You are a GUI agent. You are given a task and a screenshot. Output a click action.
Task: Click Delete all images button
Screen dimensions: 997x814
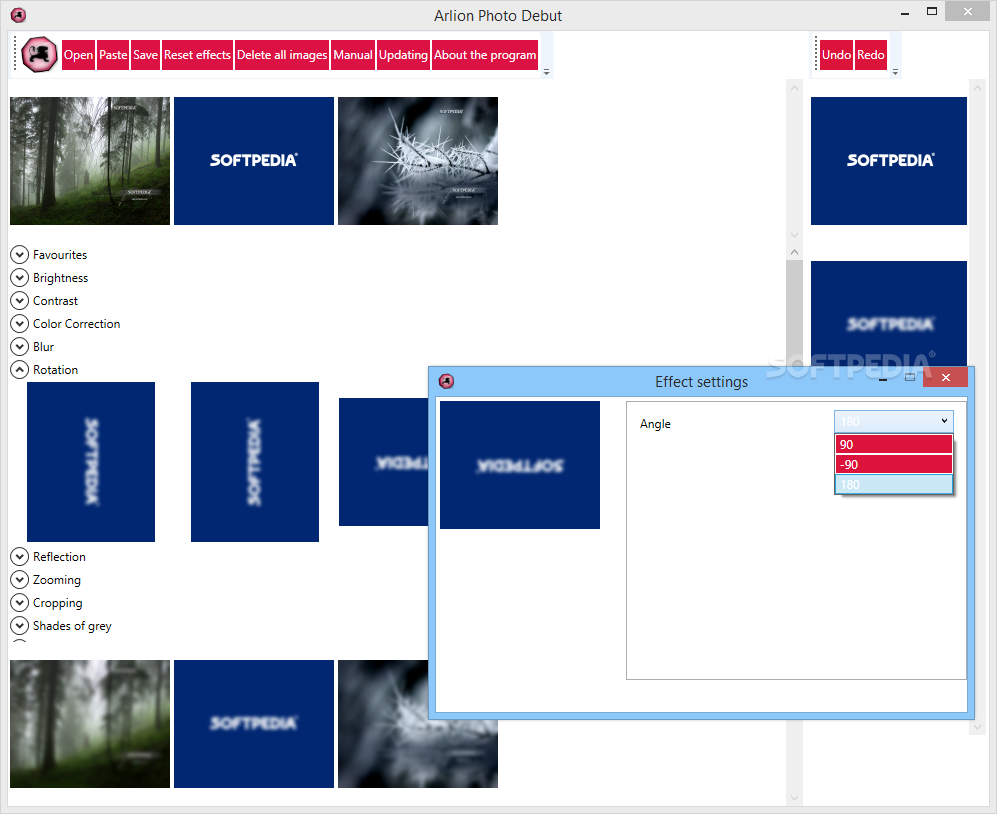pos(282,55)
